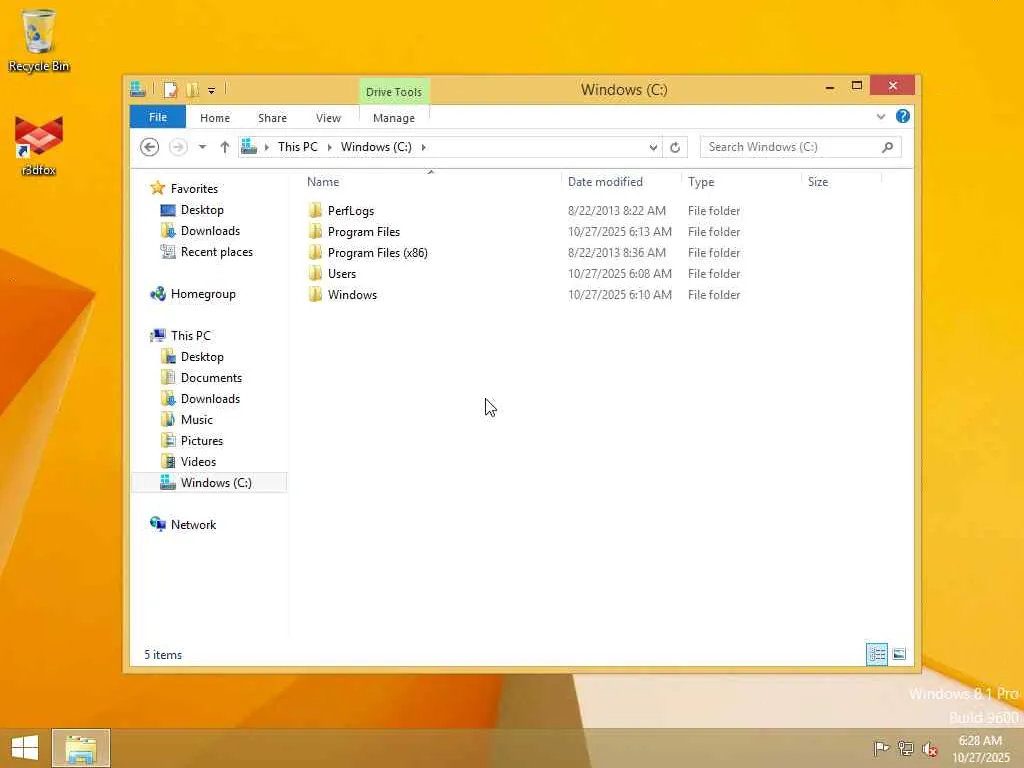The height and width of the screenshot is (768, 1024).
Task: Open the File menu tab
Action: (157, 117)
